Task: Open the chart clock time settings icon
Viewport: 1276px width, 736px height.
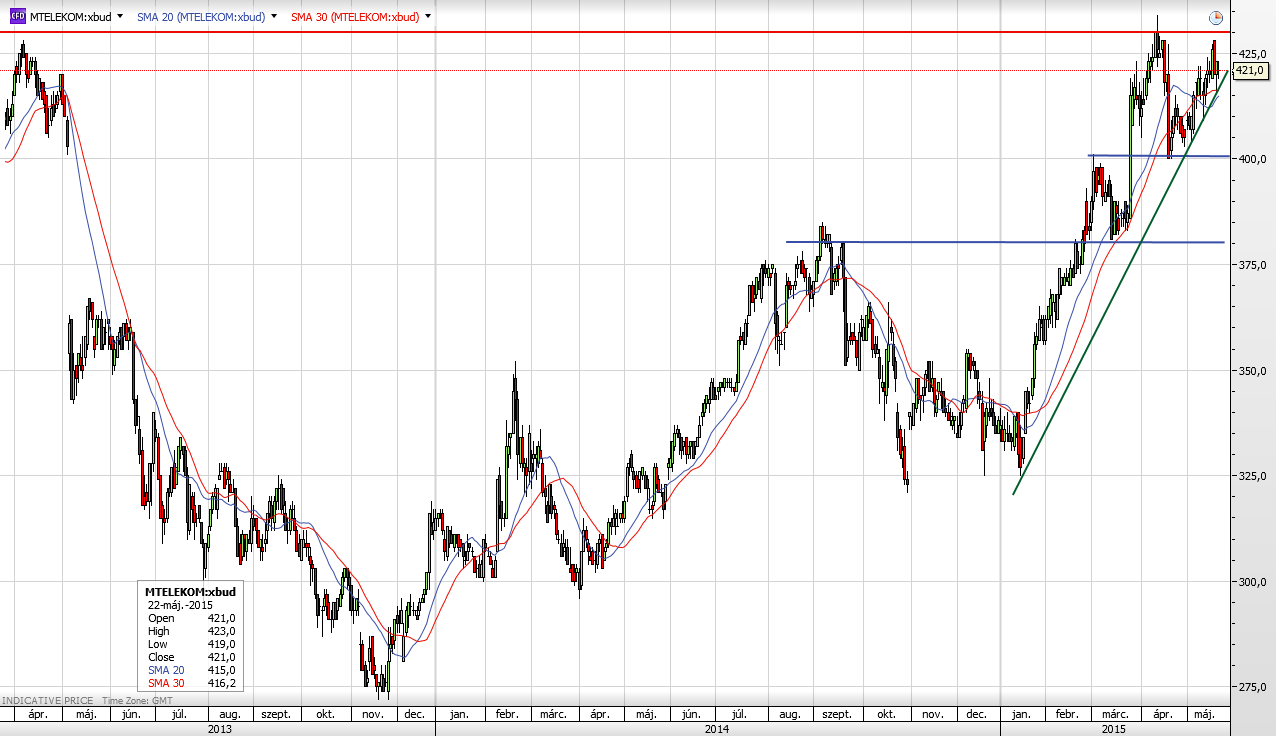Action: point(1215,18)
